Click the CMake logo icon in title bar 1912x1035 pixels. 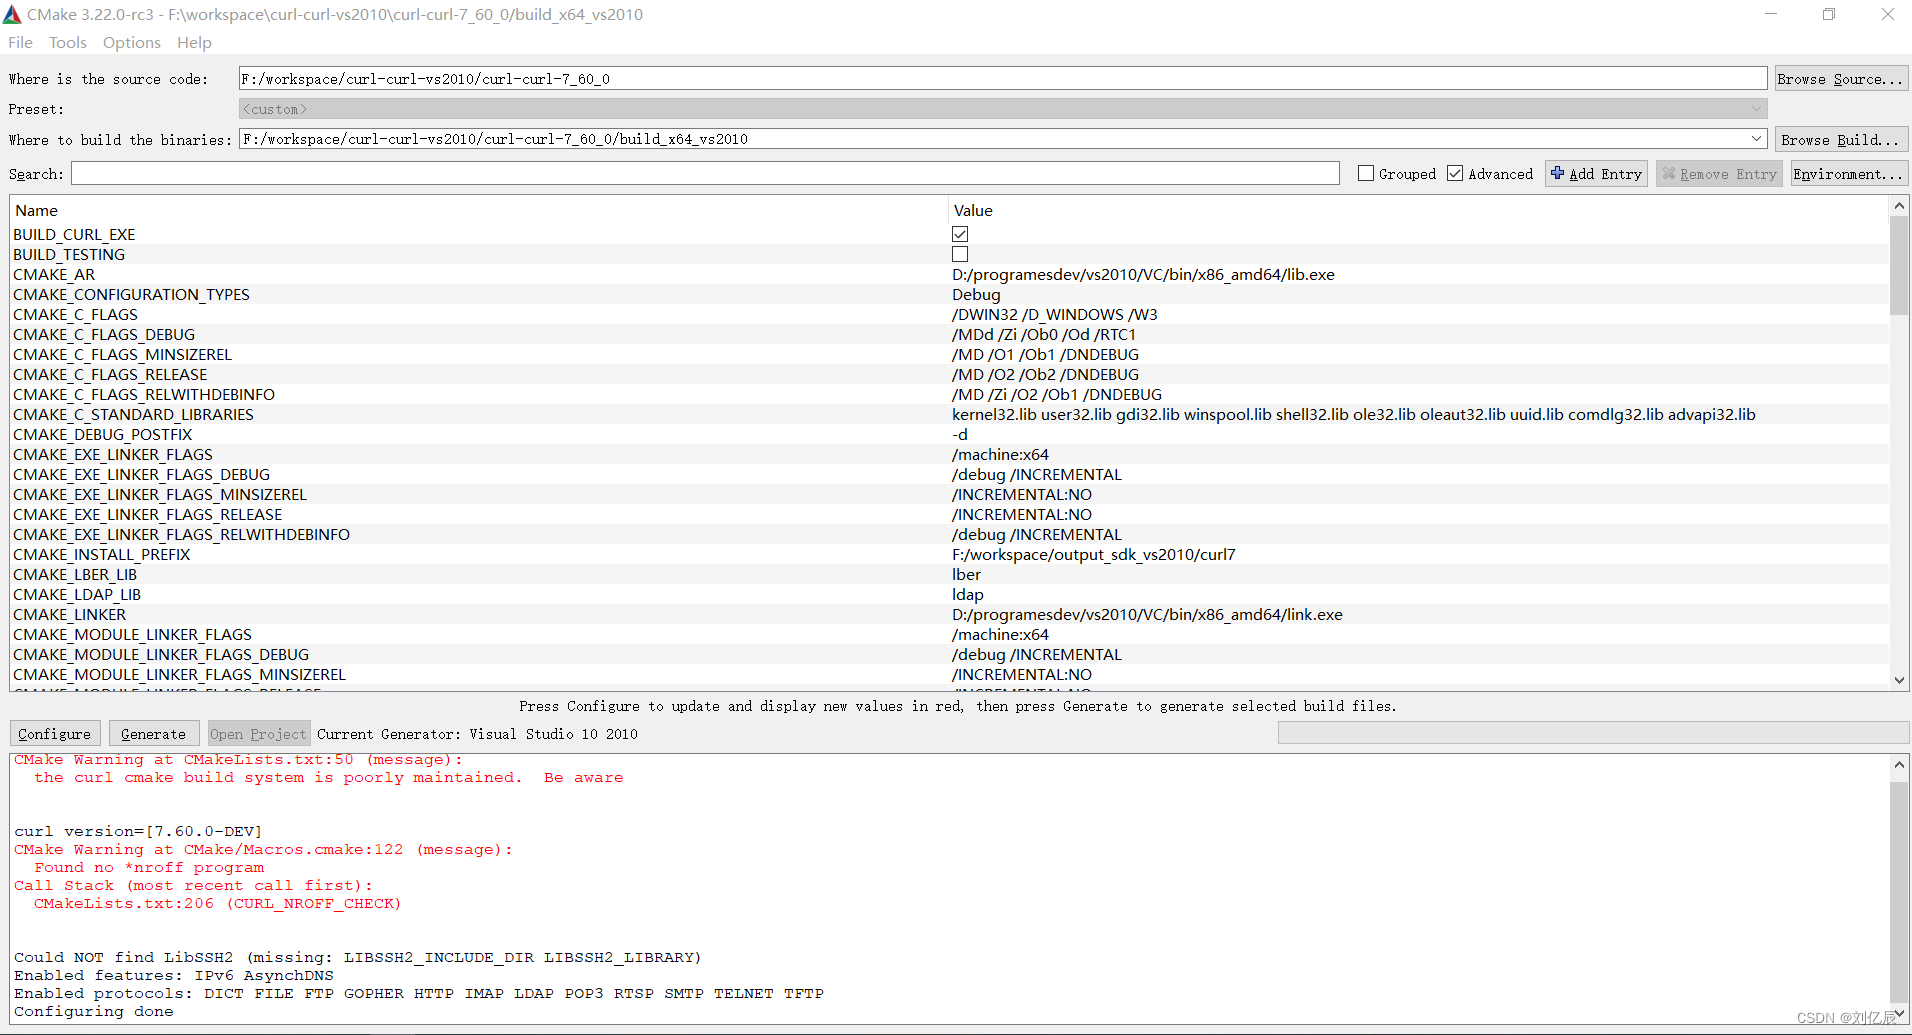coord(12,14)
